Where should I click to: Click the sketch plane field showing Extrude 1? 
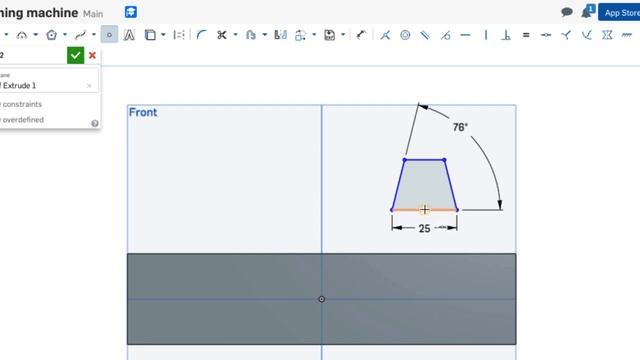(48, 81)
